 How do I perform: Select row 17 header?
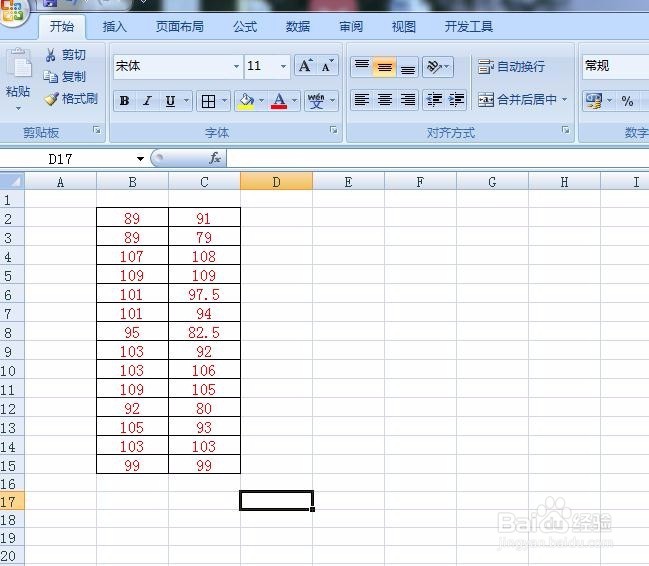tap(12, 502)
